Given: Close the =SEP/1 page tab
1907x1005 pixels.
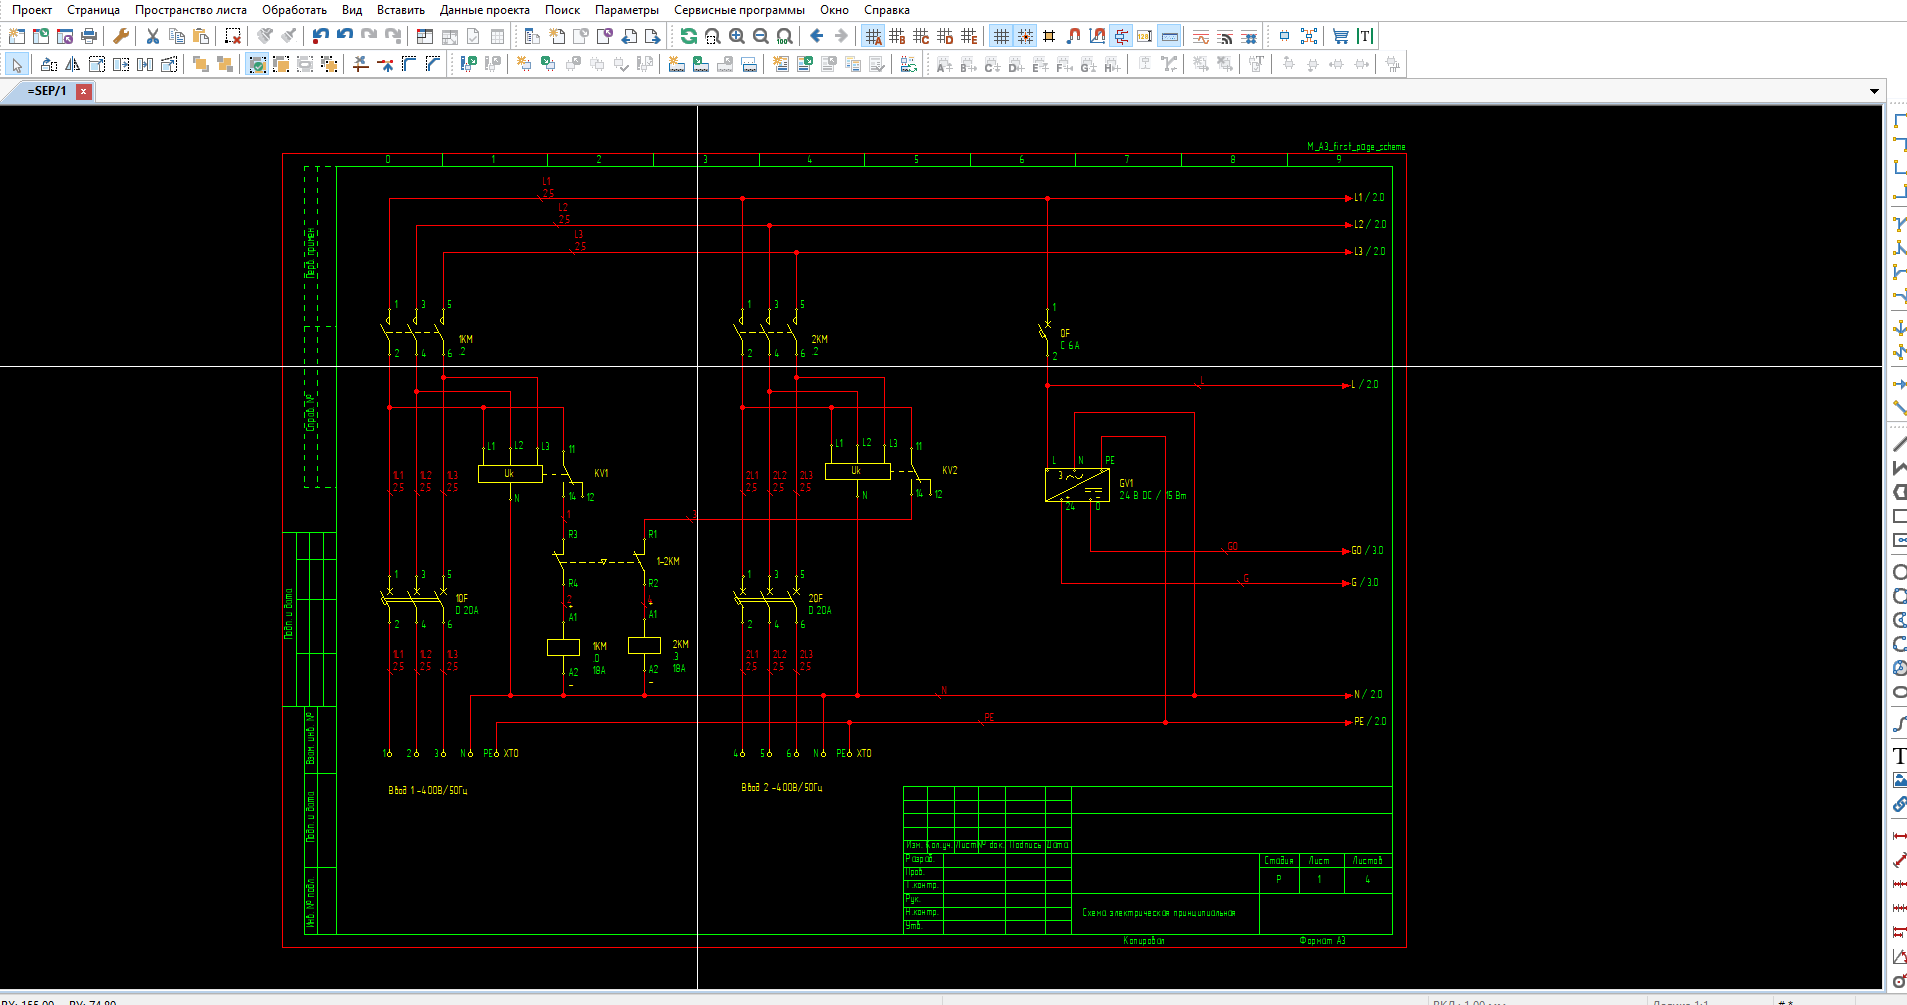Looking at the screenshot, I should pos(84,91).
